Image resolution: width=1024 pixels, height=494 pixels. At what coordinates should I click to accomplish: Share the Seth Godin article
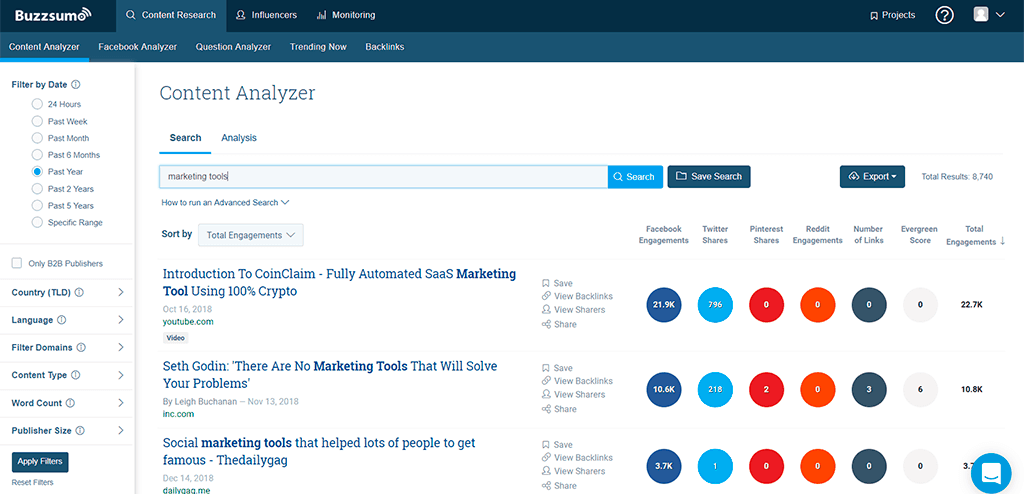(x=559, y=409)
